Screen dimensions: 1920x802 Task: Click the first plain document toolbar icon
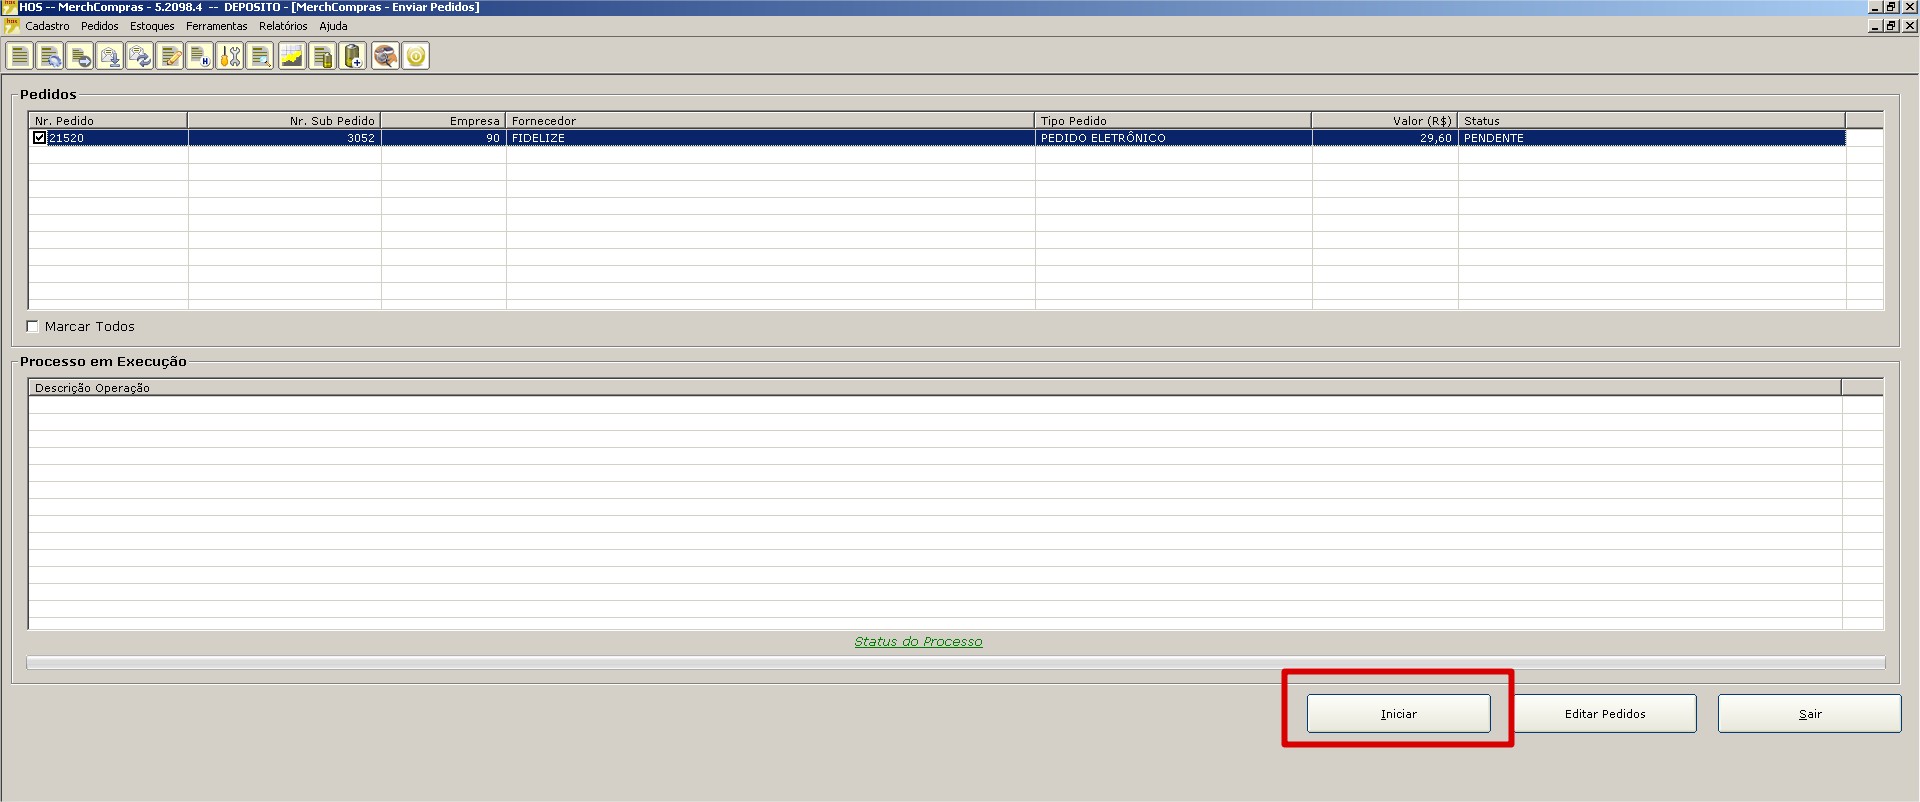[20, 56]
